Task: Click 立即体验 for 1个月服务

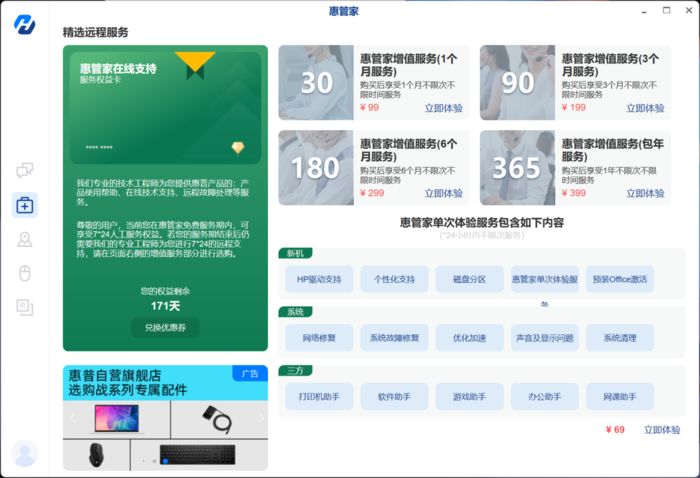Action: click(x=443, y=108)
